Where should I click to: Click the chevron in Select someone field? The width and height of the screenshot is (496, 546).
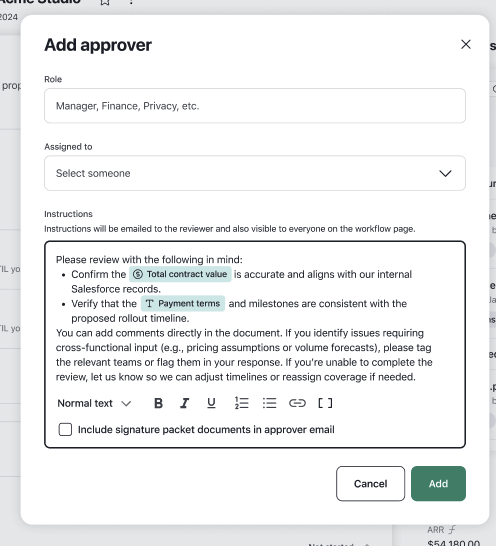445,173
